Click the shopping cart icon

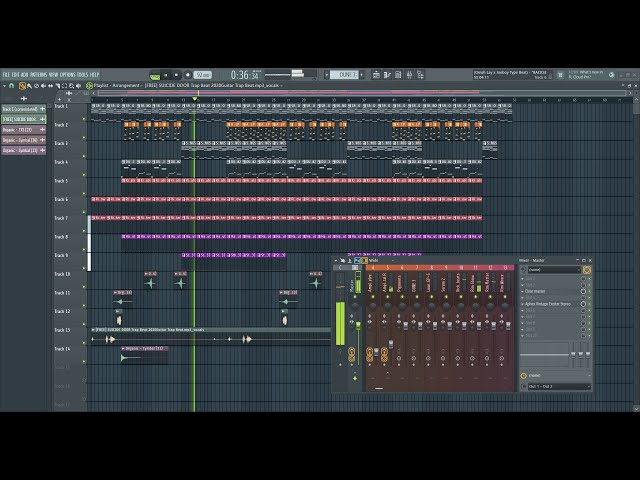click(x=560, y=75)
